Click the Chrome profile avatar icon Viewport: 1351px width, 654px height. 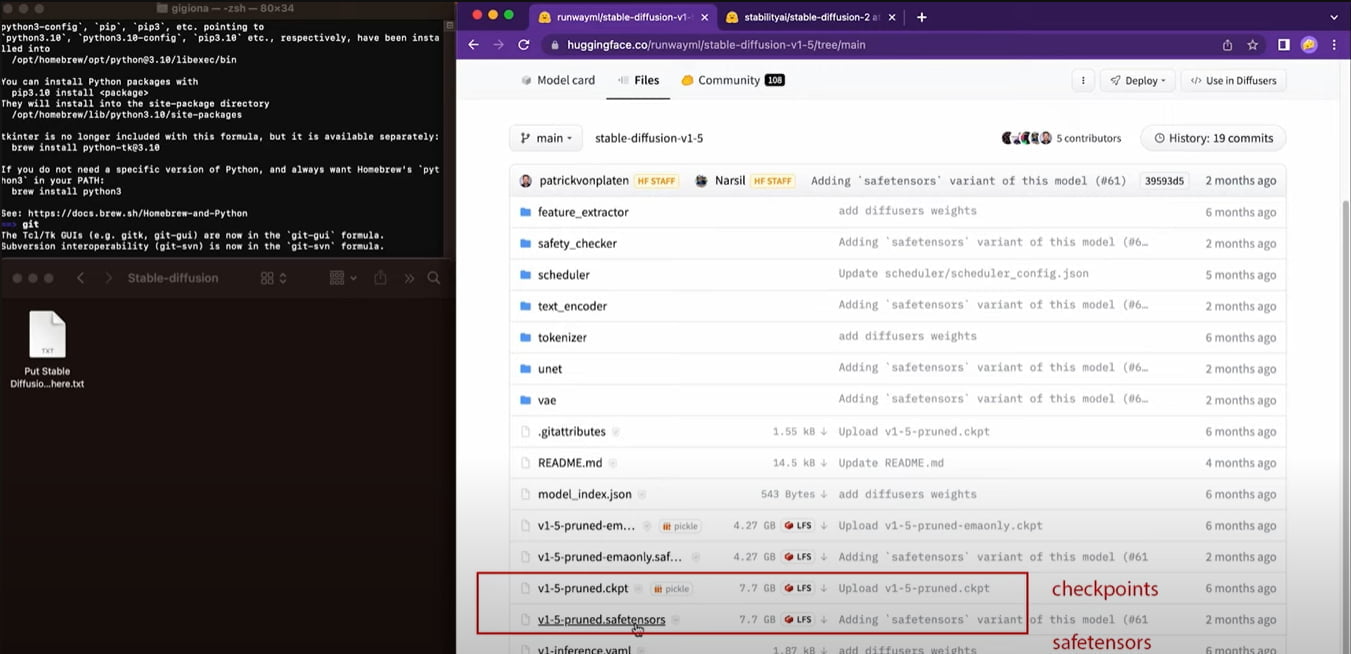coord(1309,44)
